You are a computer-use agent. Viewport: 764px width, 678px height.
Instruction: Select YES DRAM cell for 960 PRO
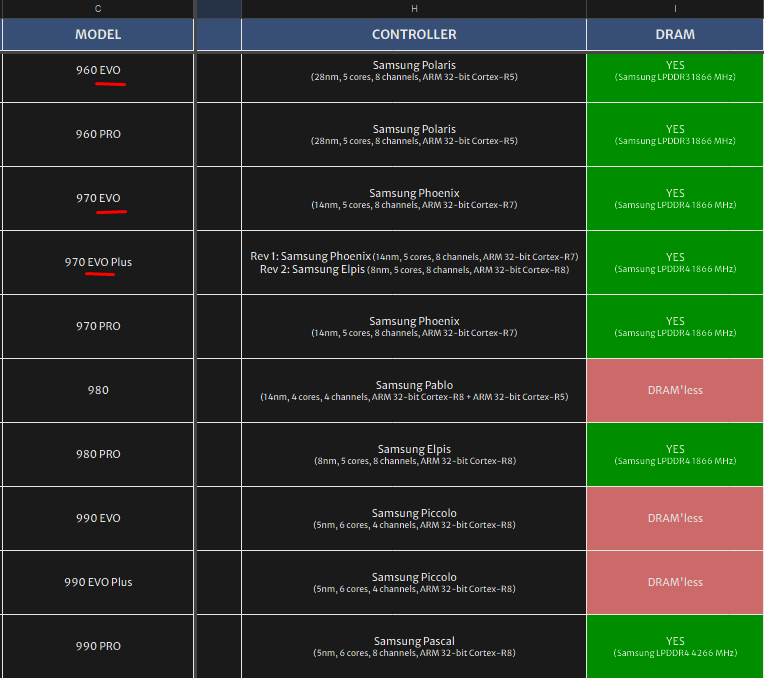click(675, 135)
